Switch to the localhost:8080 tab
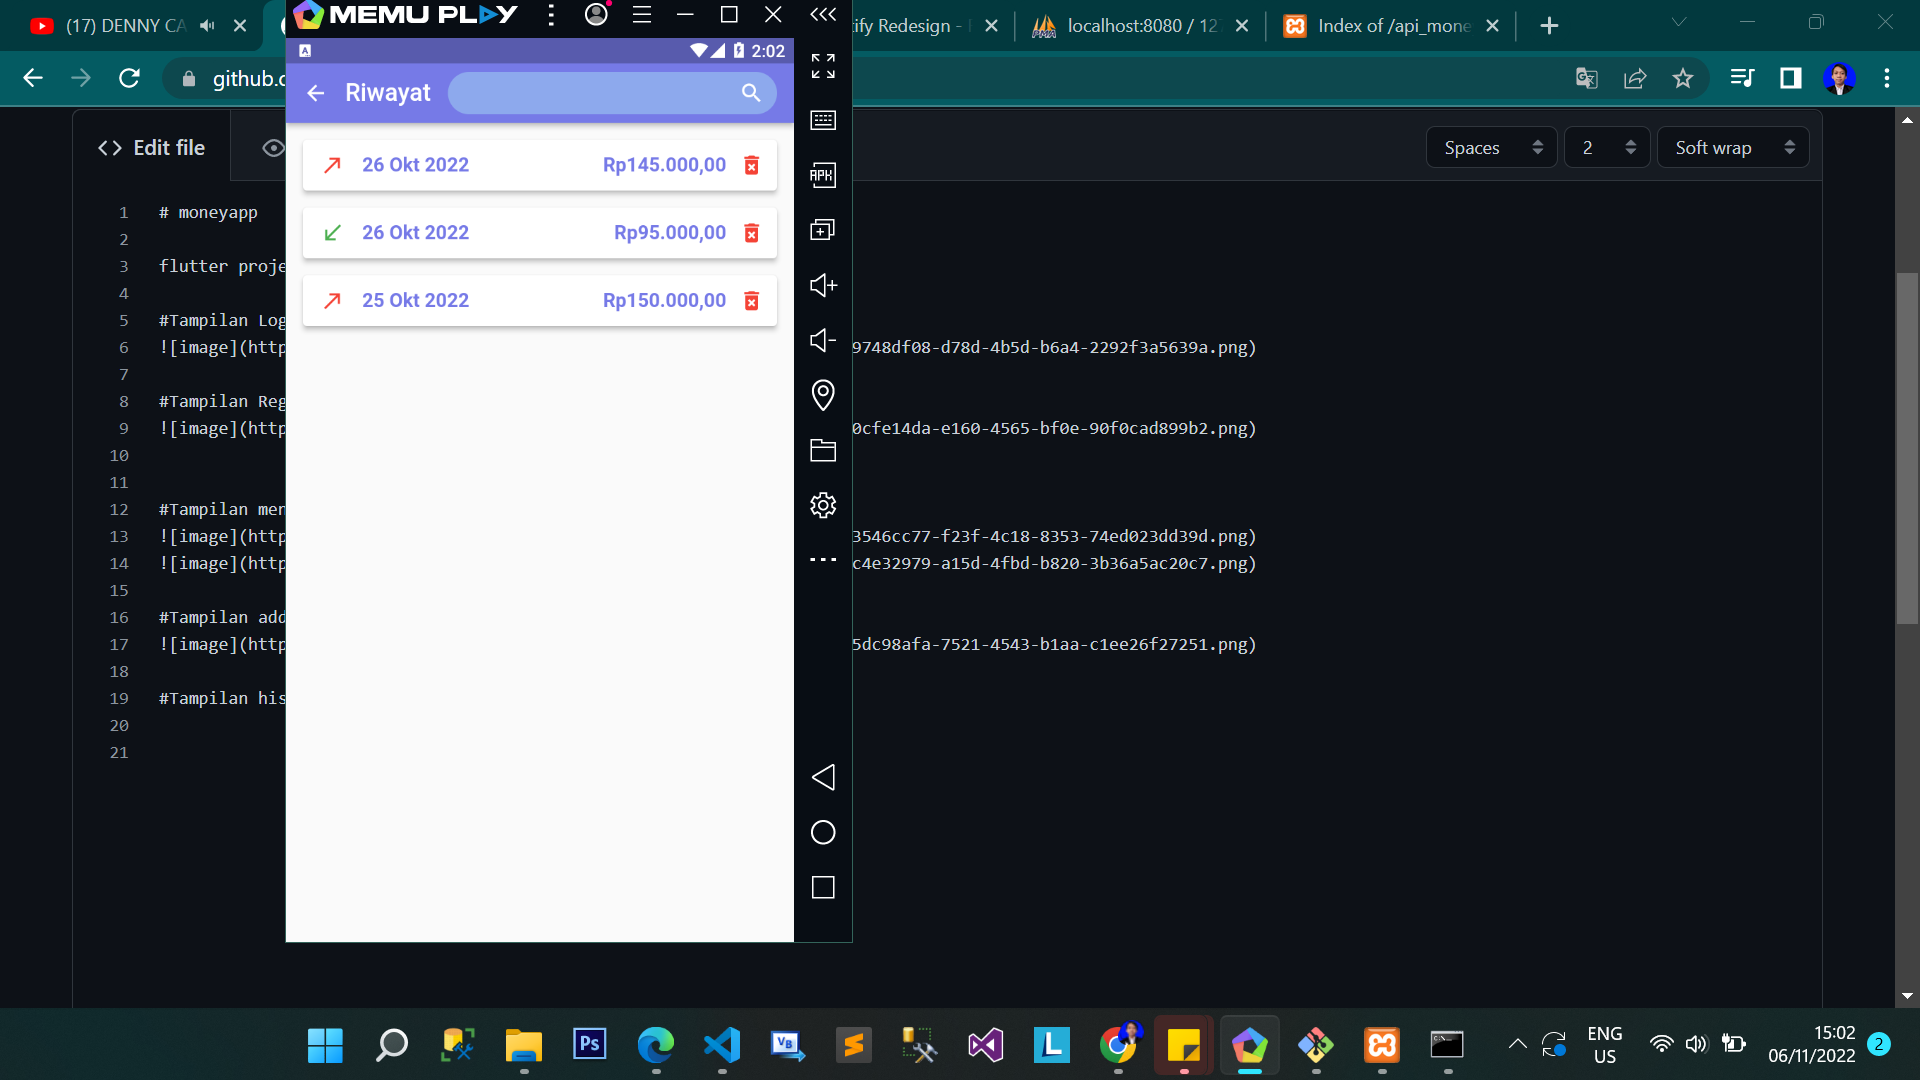Screen dimensions: 1920x1080 click(x=1130, y=25)
